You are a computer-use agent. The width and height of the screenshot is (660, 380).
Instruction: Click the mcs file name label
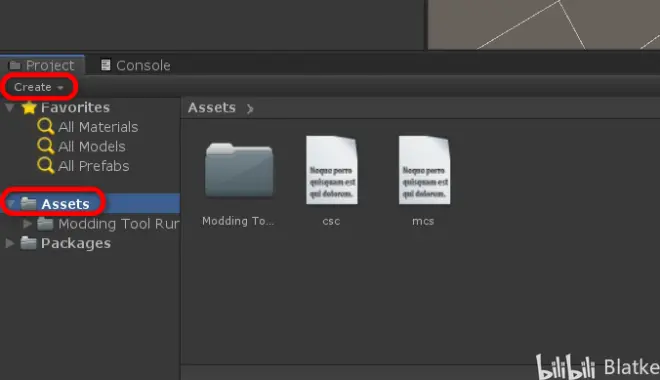tap(423, 221)
